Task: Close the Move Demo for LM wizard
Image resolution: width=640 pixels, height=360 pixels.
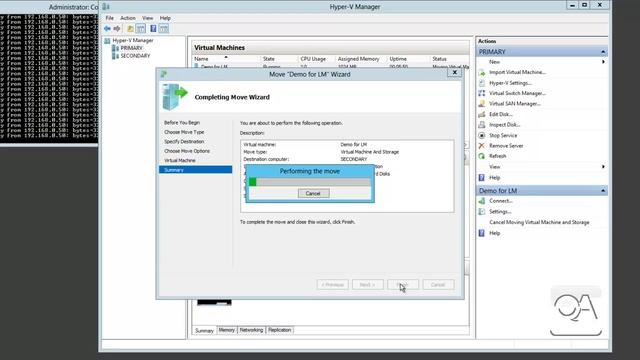Action: click(x=455, y=73)
